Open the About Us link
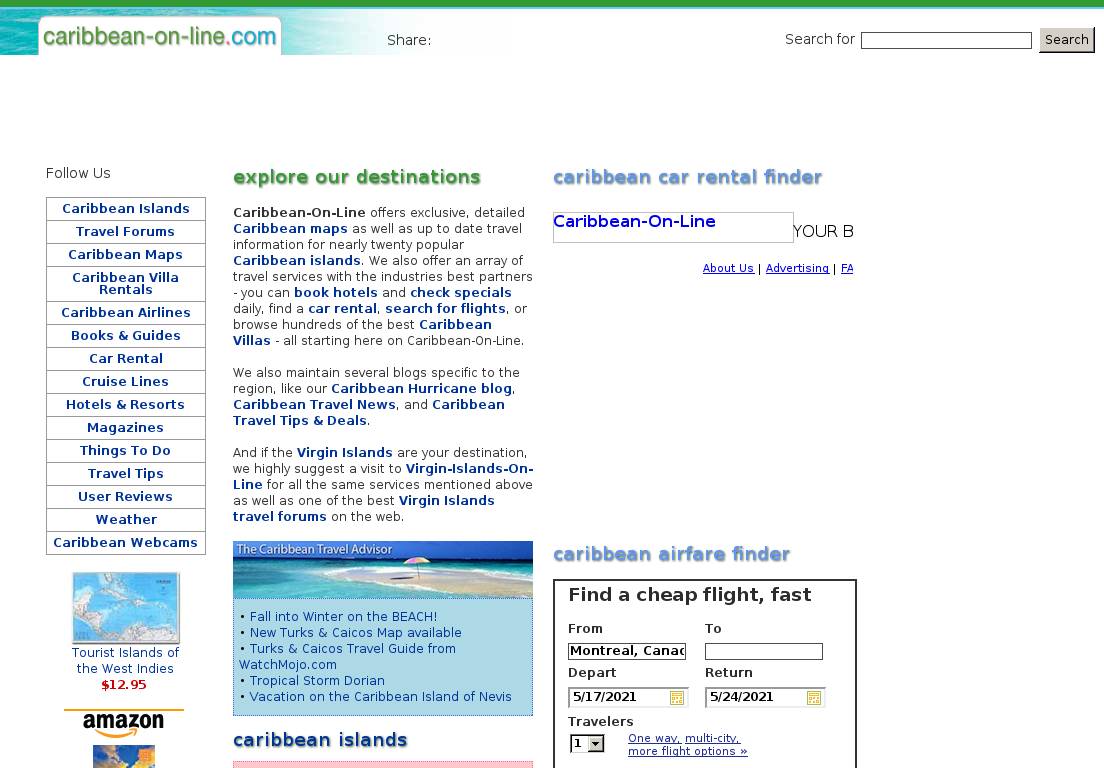 [728, 268]
